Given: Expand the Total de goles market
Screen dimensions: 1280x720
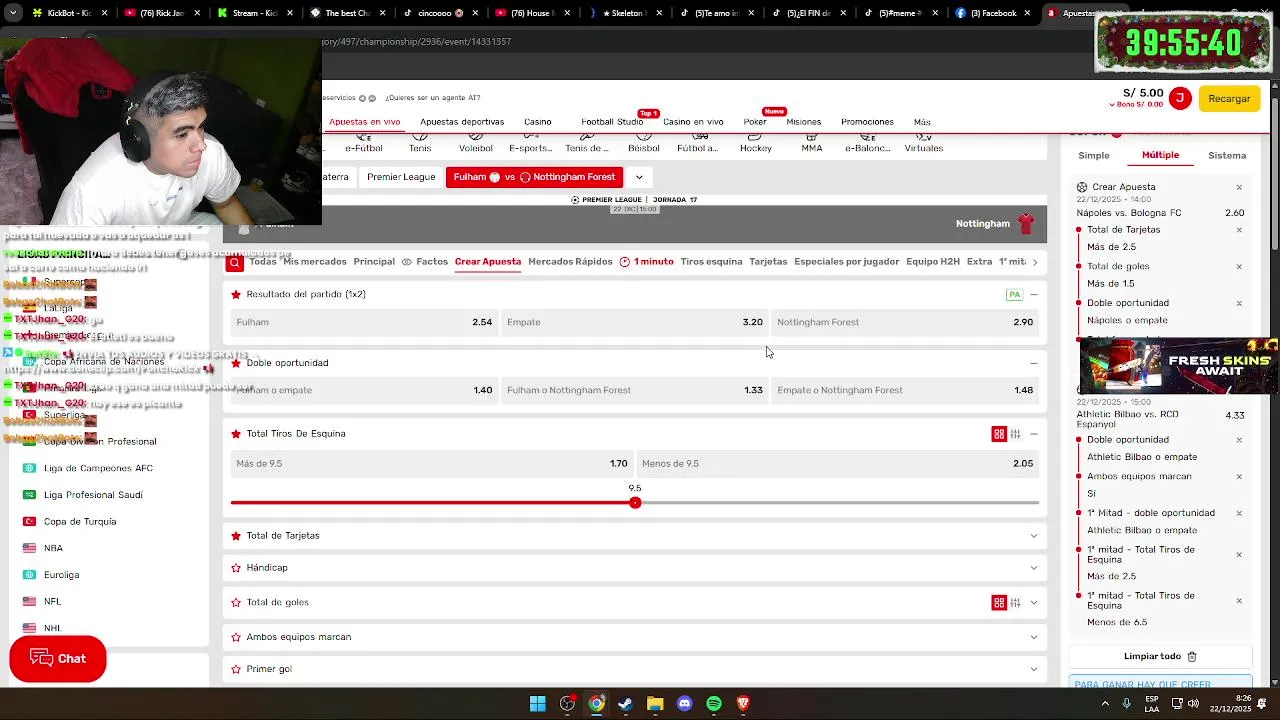Looking at the screenshot, I should click(1034, 602).
